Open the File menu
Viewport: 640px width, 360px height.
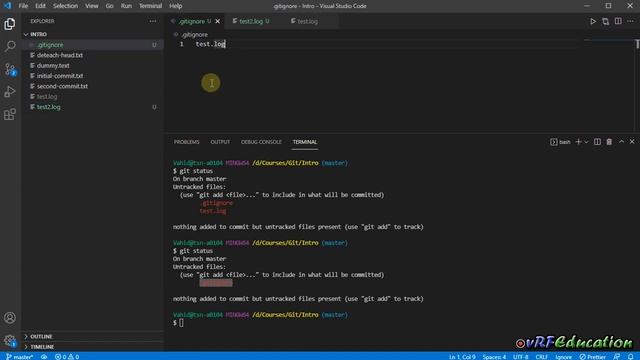click(x=23, y=6)
